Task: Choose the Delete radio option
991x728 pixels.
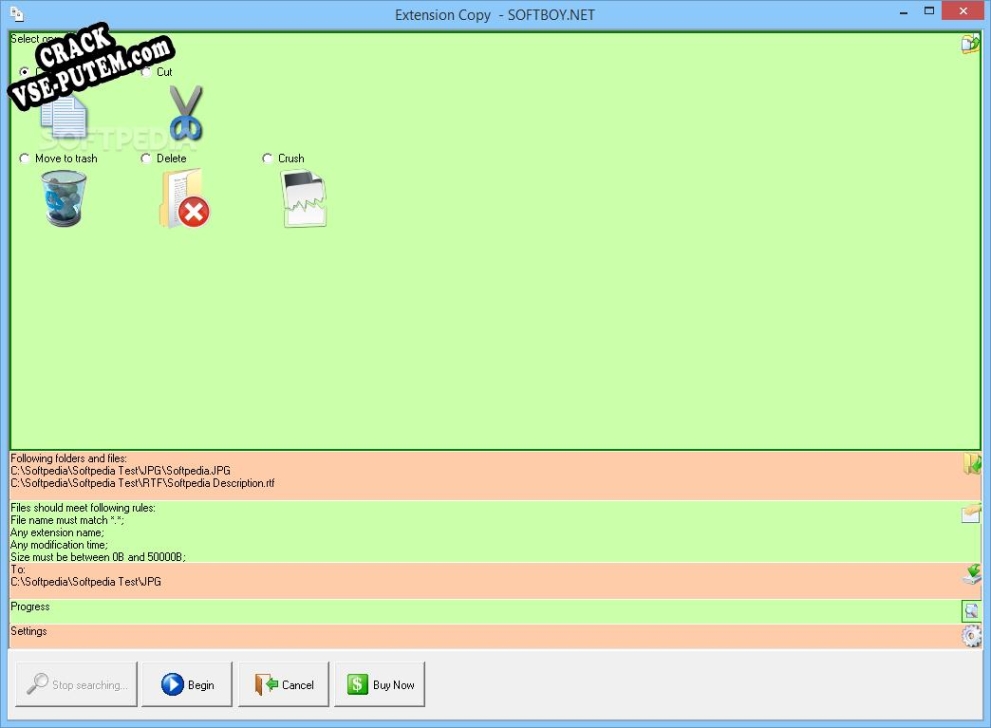Action: point(147,158)
